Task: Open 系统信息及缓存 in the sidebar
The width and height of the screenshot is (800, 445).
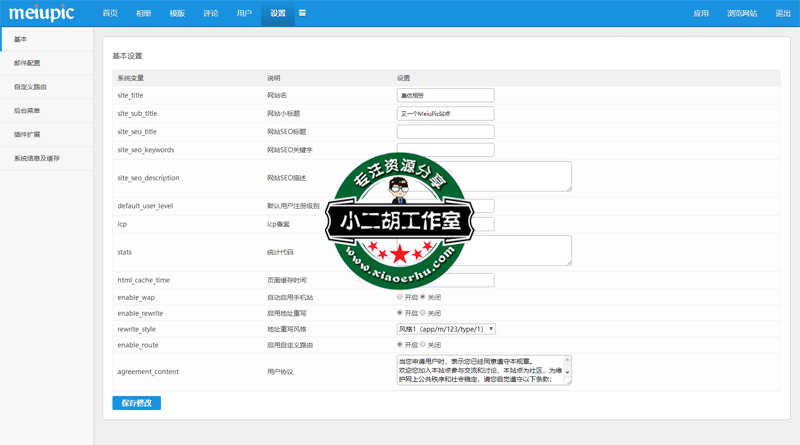Action: coord(36,158)
